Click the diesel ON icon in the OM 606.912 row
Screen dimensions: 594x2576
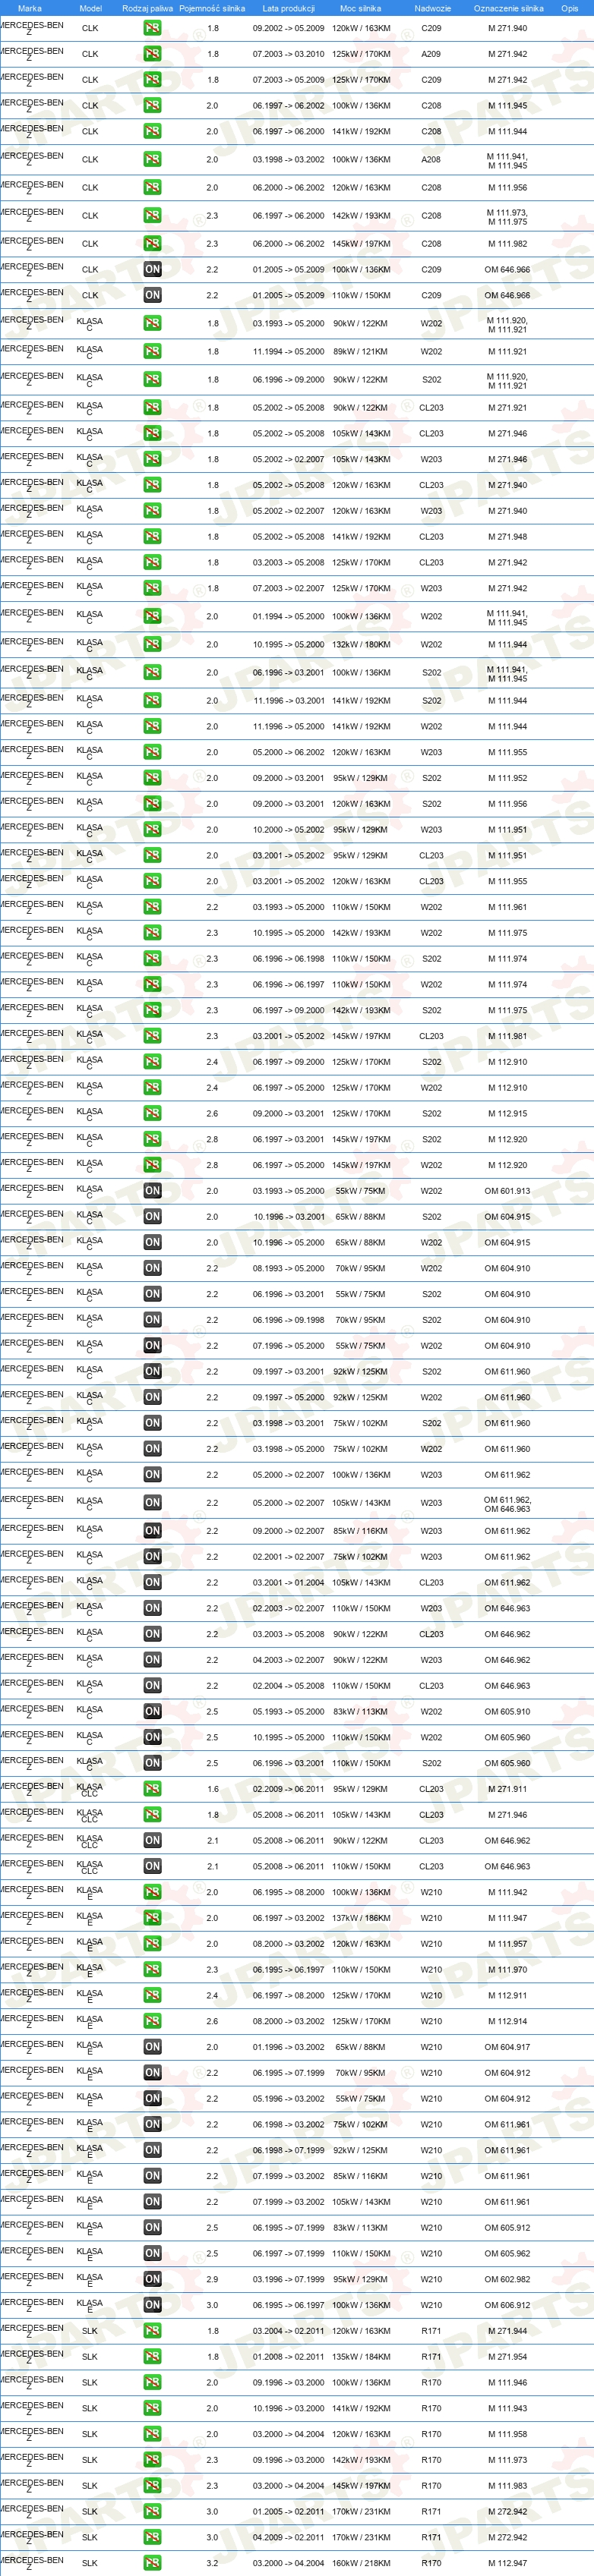click(x=152, y=2305)
